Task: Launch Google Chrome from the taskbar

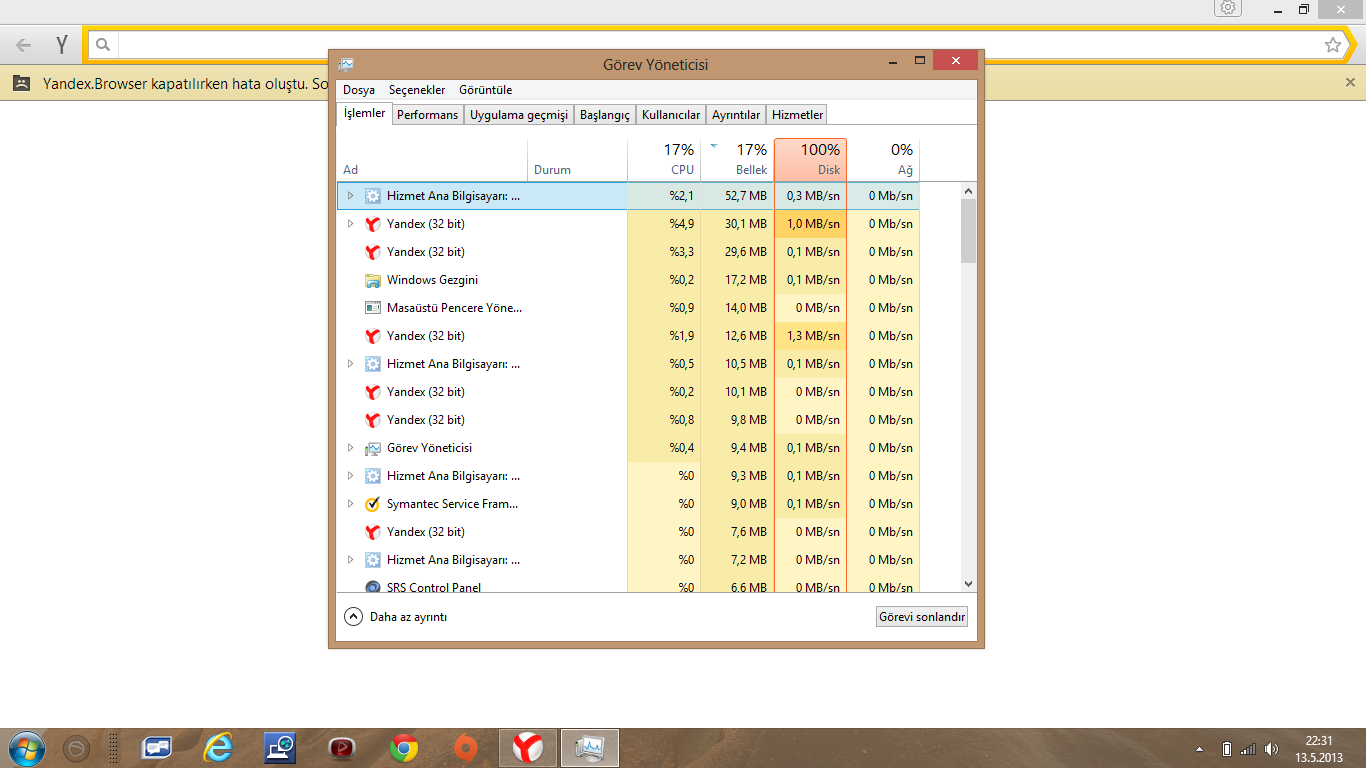Action: 404,748
